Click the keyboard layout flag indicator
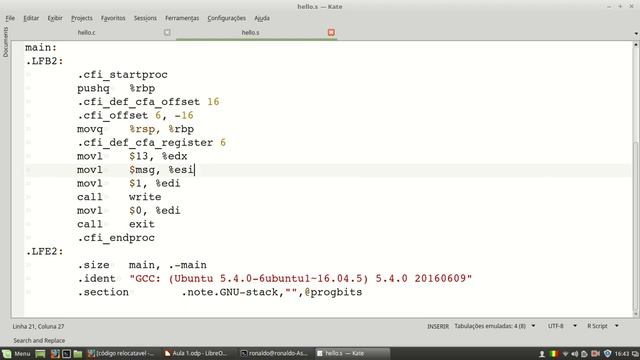This screenshot has width=640, height=360. (x=554, y=353)
